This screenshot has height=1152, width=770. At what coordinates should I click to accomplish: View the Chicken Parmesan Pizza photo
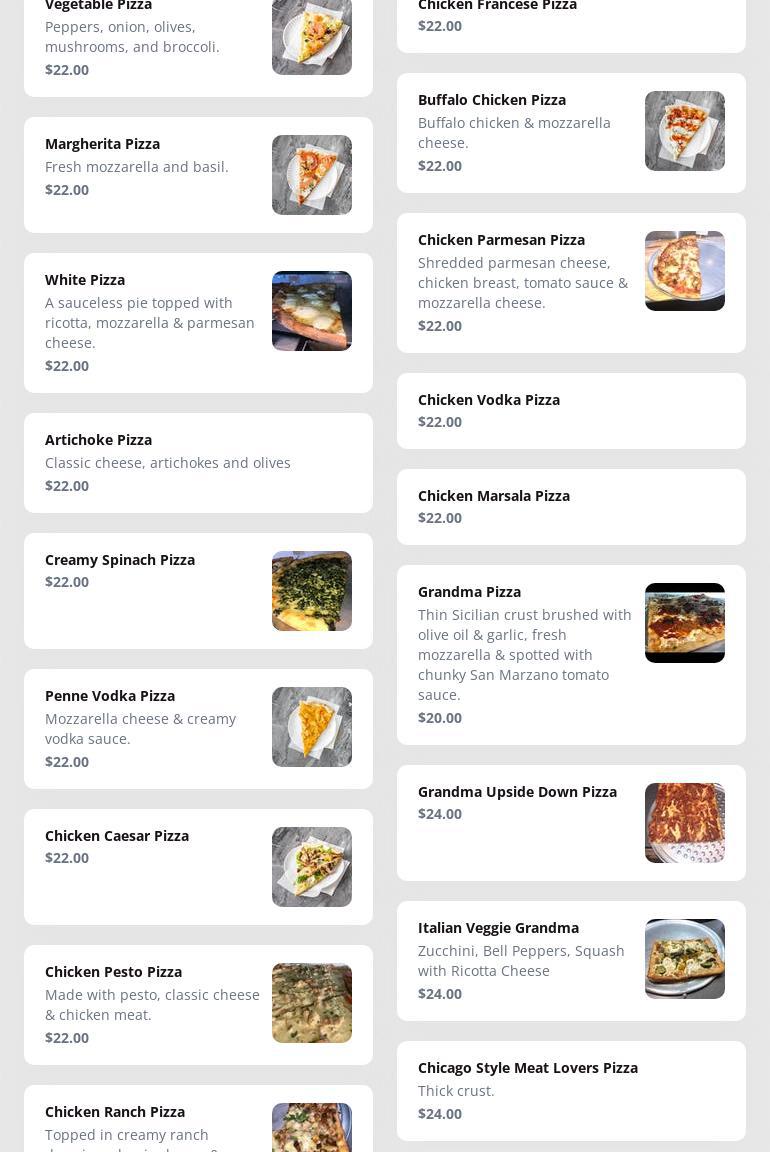coord(685,271)
